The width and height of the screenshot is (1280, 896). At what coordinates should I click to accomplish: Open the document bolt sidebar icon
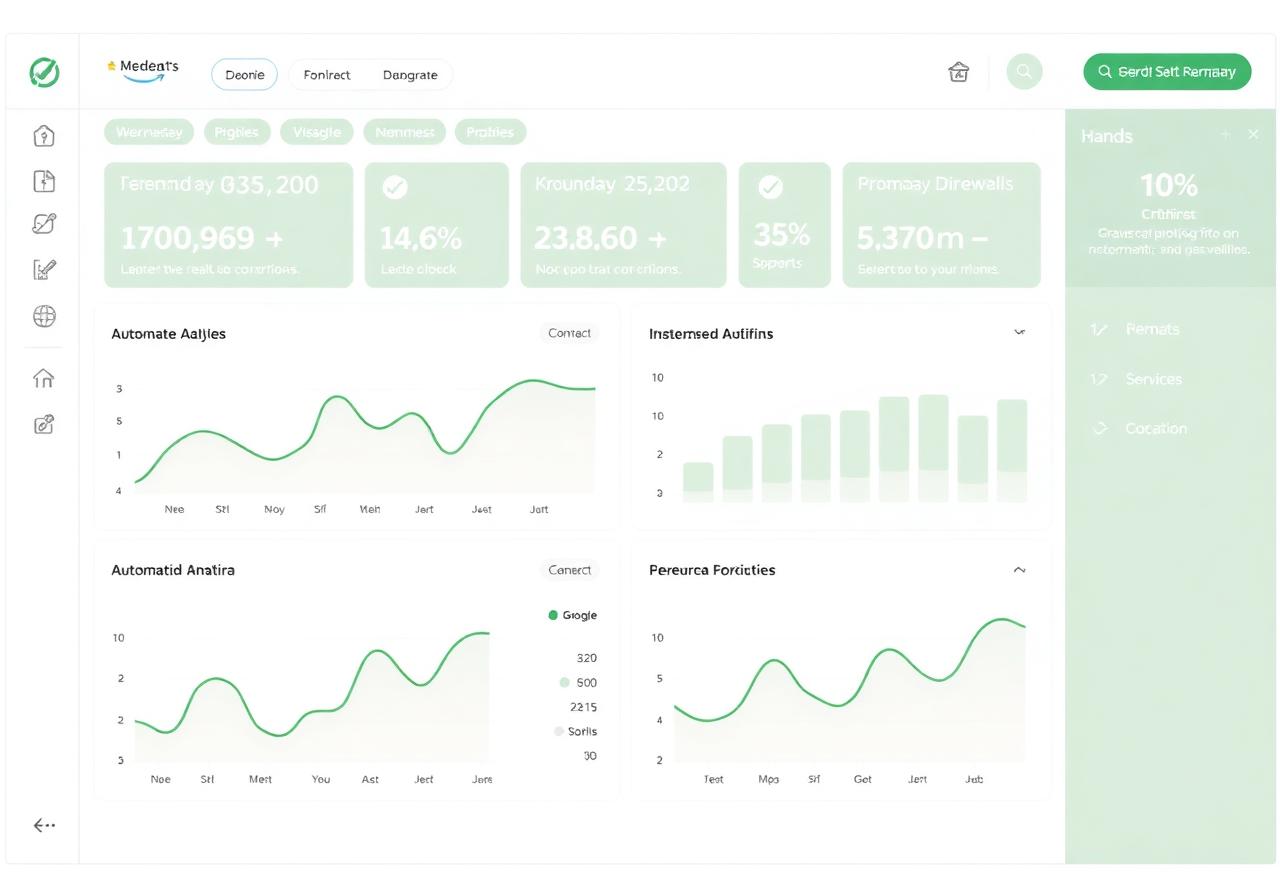click(x=44, y=181)
